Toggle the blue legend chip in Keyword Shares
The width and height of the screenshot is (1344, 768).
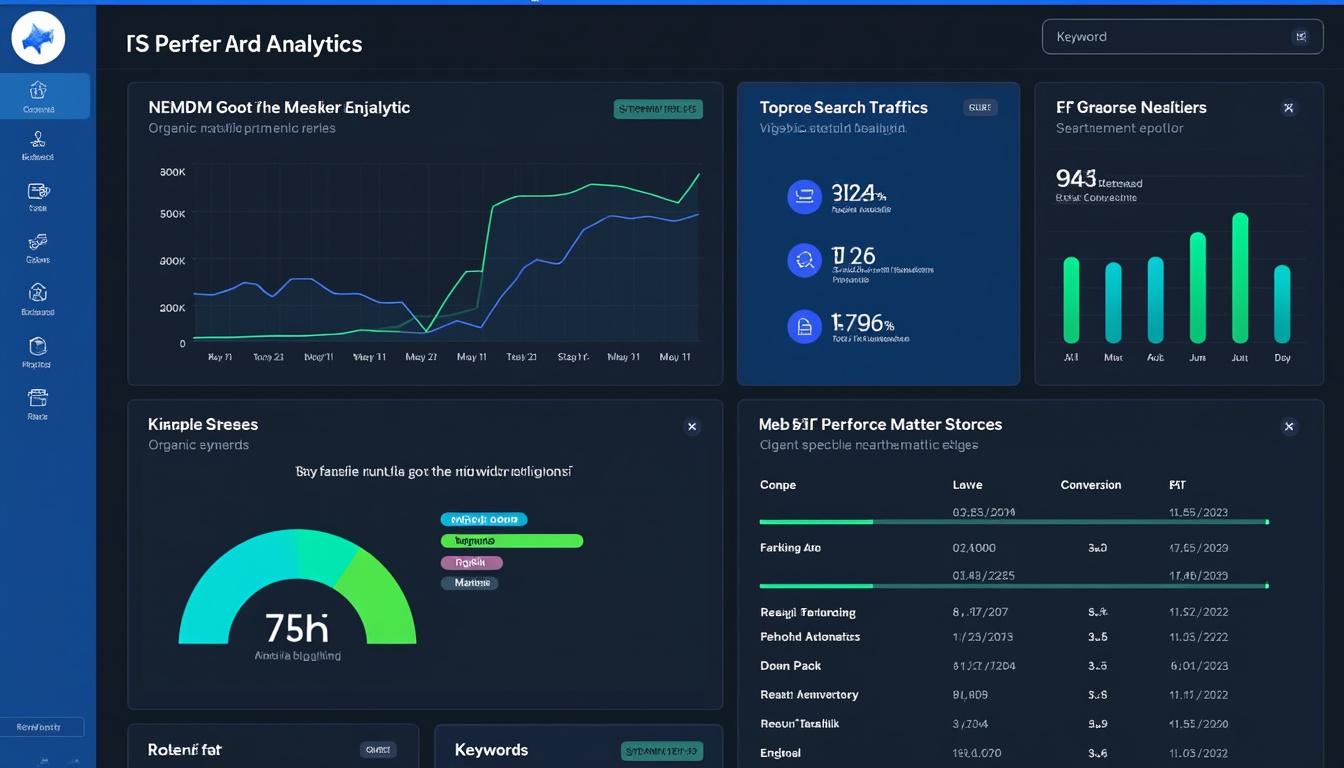[x=484, y=519]
